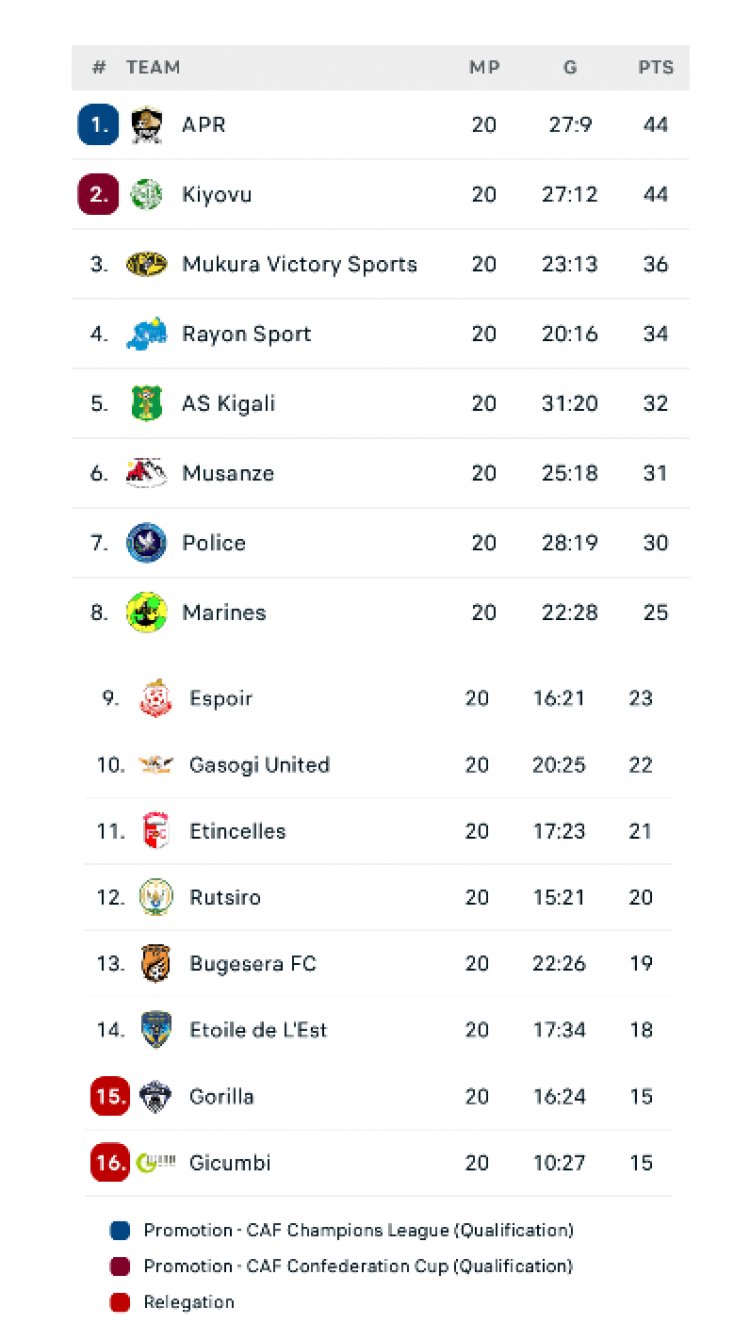
Task: Click the Espoir team name
Action: click(221, 698)
